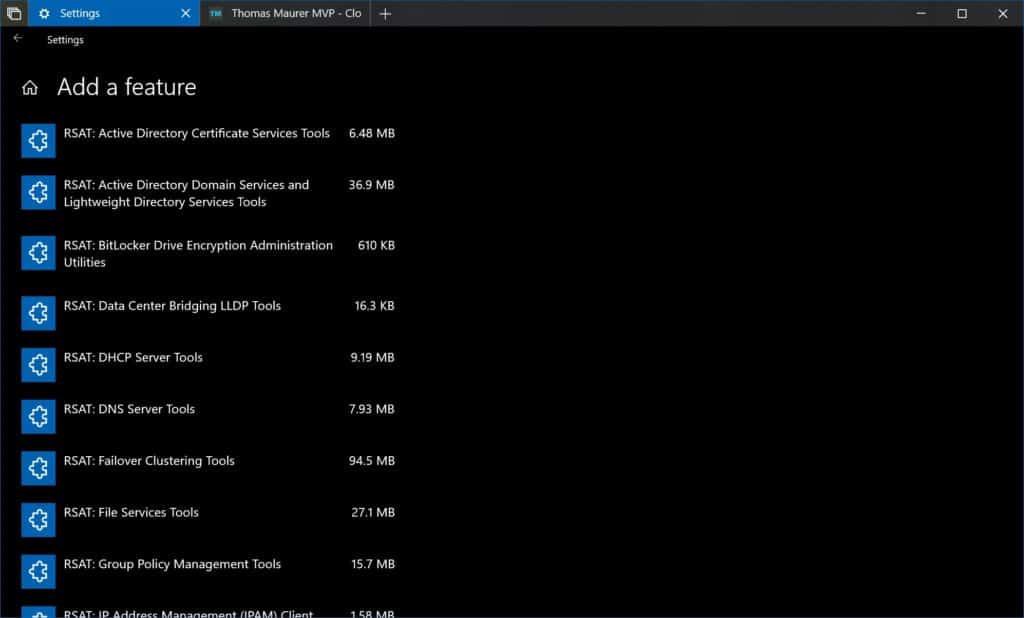Close the Settings tab

click(185, 13)
